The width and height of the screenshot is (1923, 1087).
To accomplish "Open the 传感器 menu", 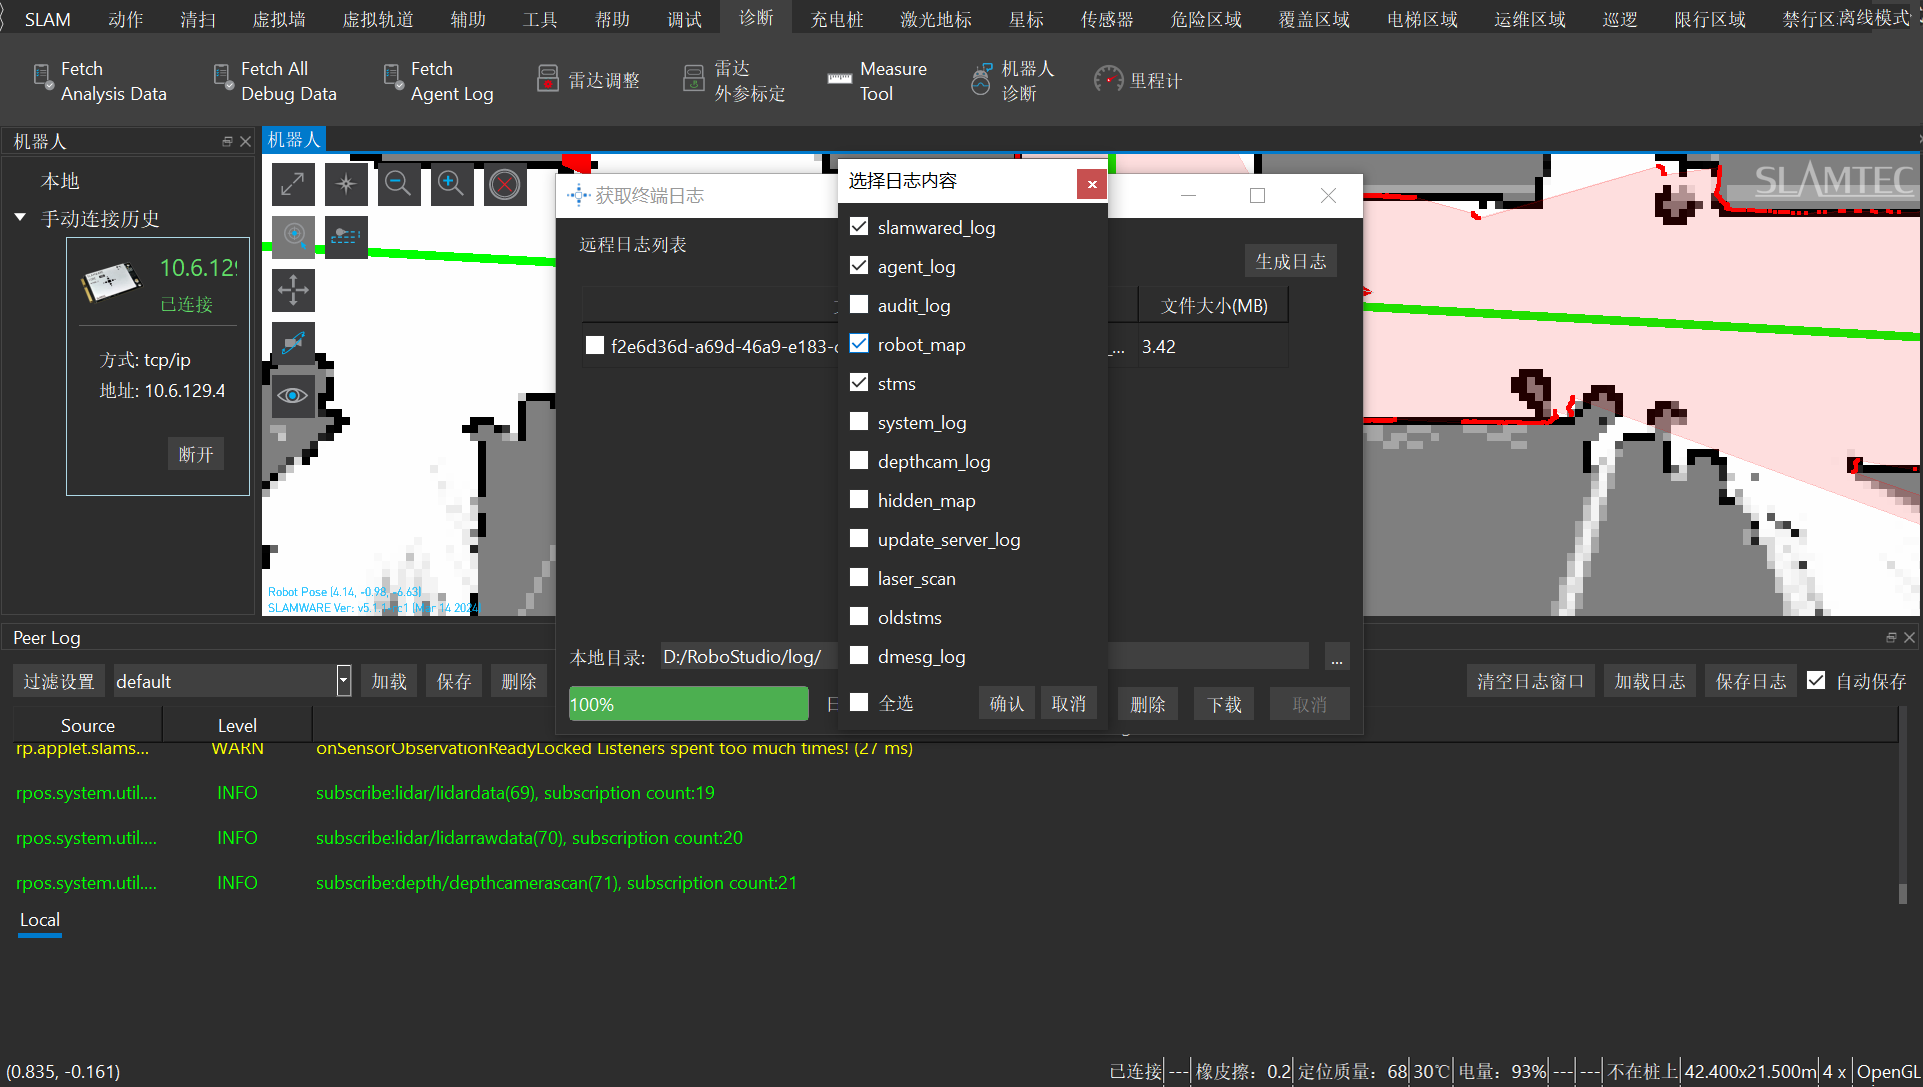I will 1106,17.
